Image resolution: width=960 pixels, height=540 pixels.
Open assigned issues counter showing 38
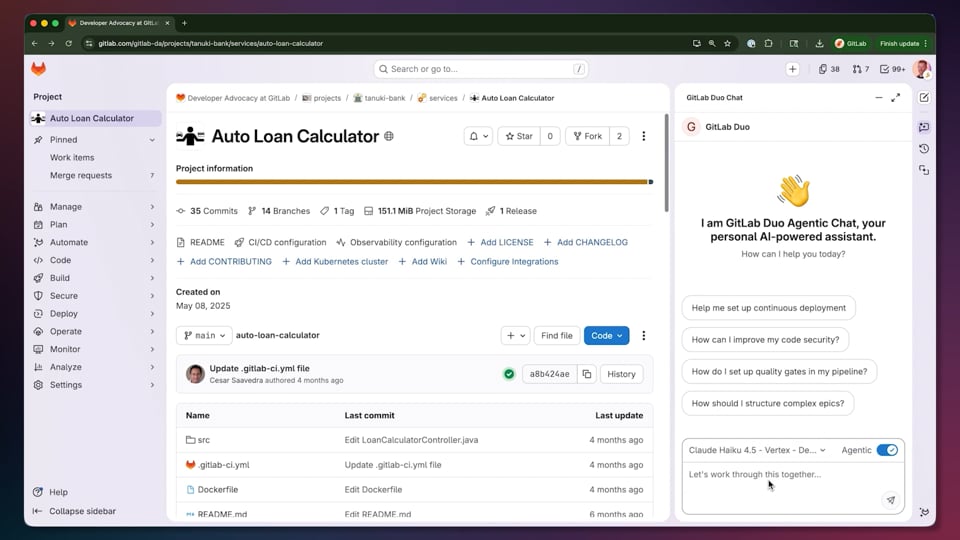829,69
